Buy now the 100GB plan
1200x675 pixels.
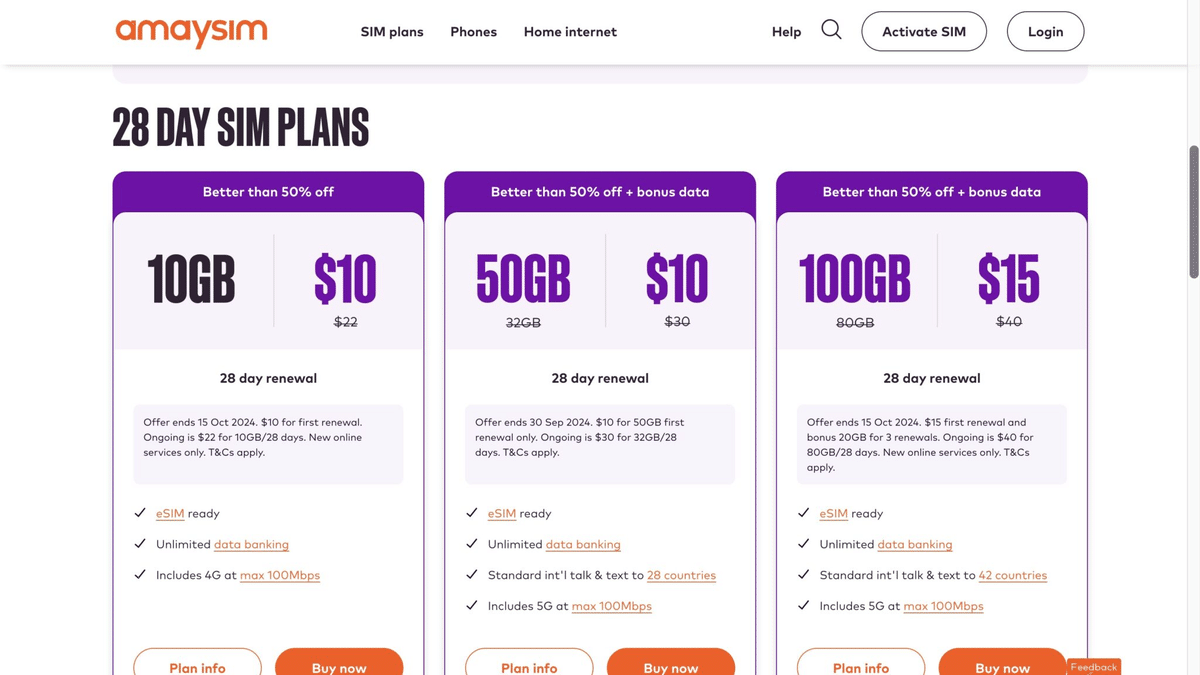click(1002, 664)
